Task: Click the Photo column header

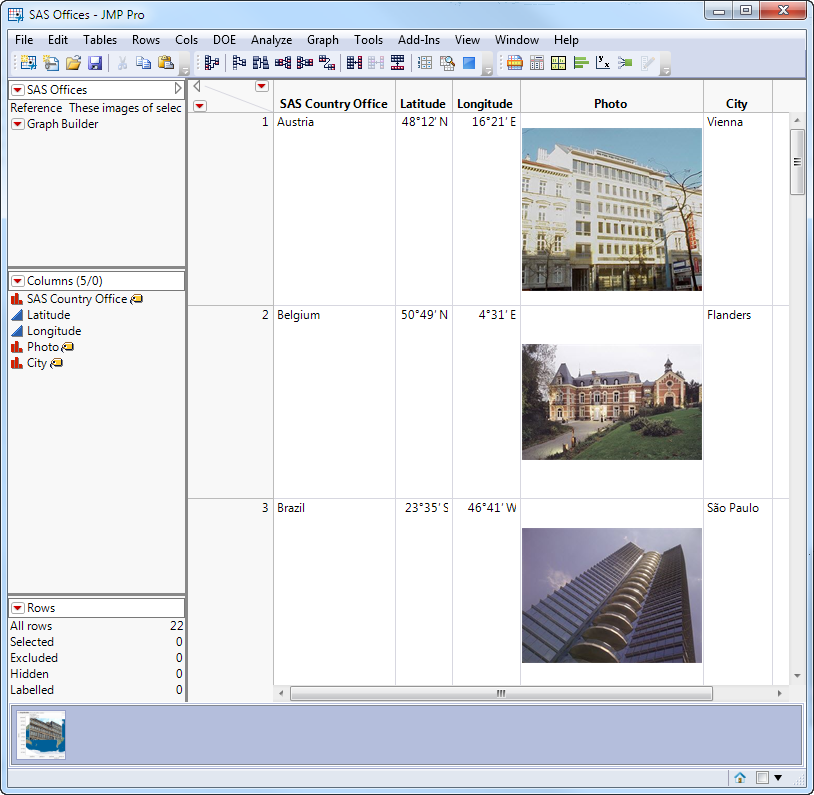Action: tap(610, 103)
